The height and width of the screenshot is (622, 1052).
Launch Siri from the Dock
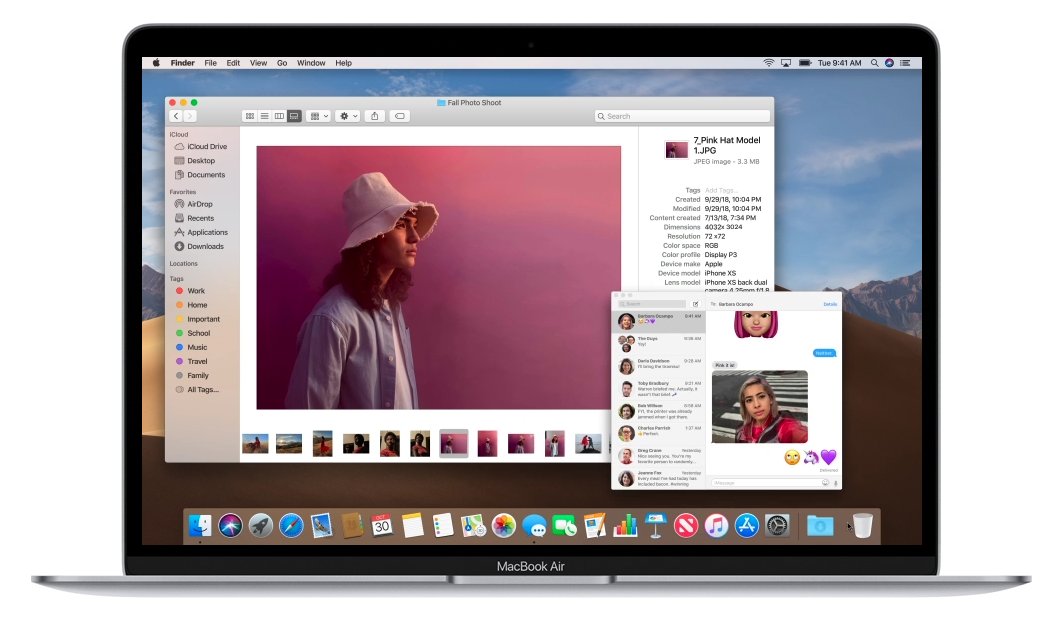tap(230, 525)
